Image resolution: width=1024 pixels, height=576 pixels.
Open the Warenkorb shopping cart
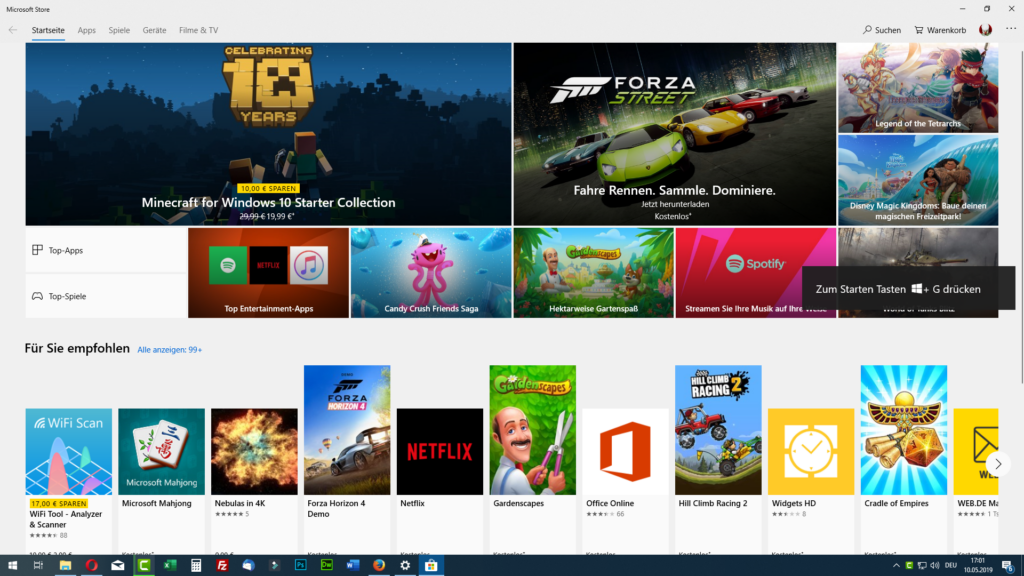940,30
